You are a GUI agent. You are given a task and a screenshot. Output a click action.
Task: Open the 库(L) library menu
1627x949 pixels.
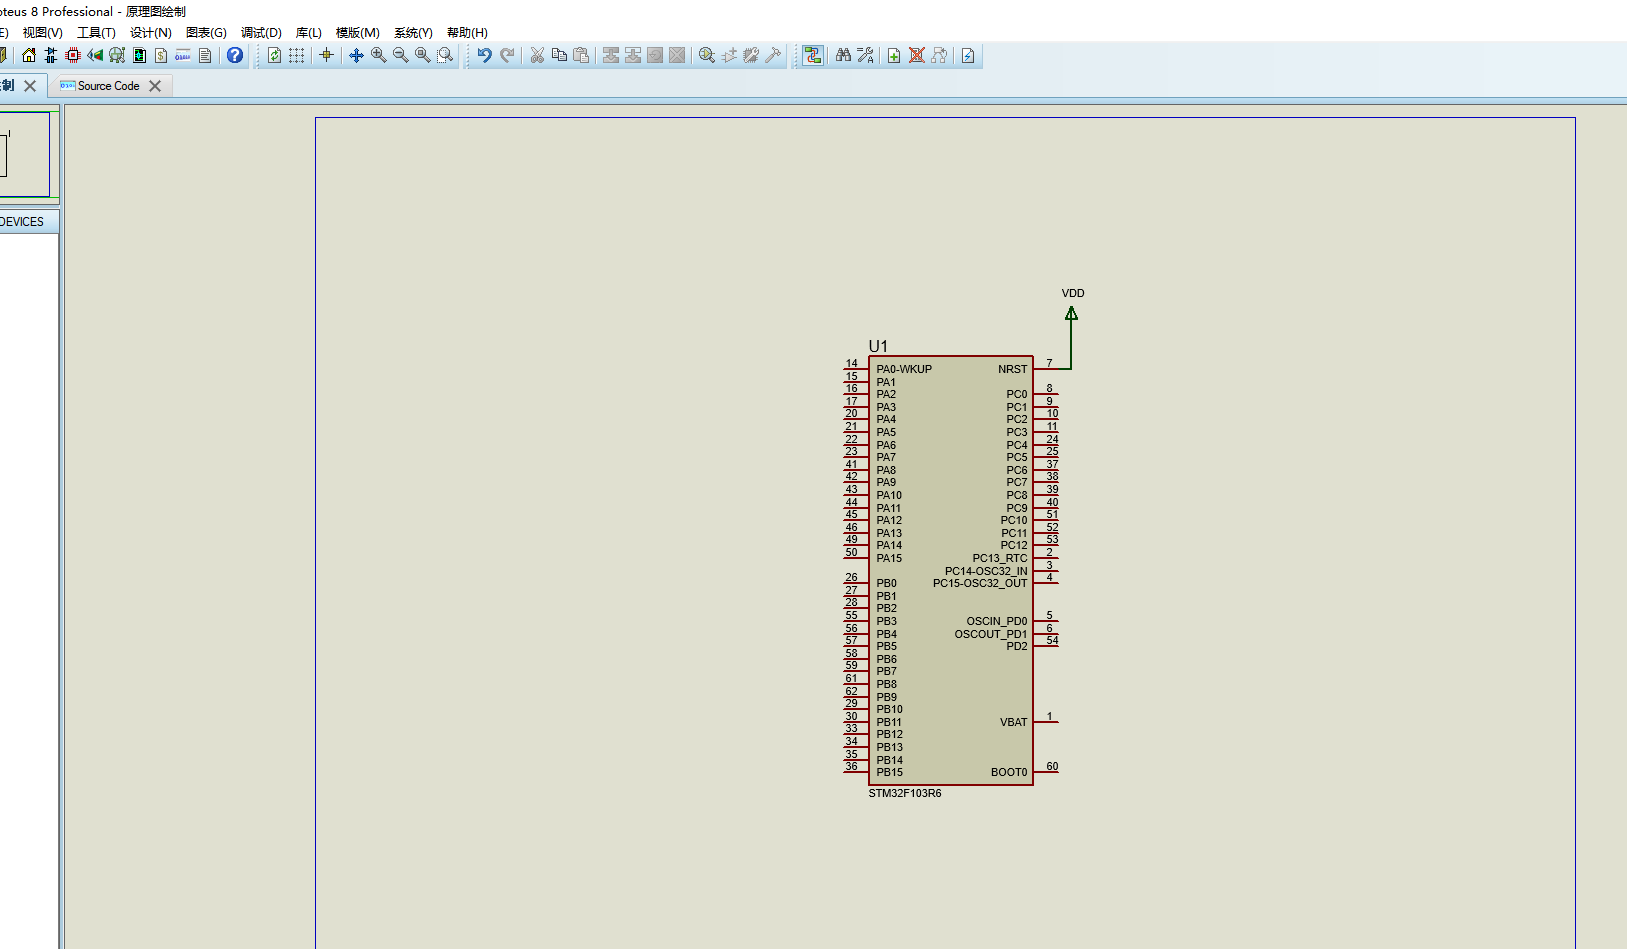point(308,32)
